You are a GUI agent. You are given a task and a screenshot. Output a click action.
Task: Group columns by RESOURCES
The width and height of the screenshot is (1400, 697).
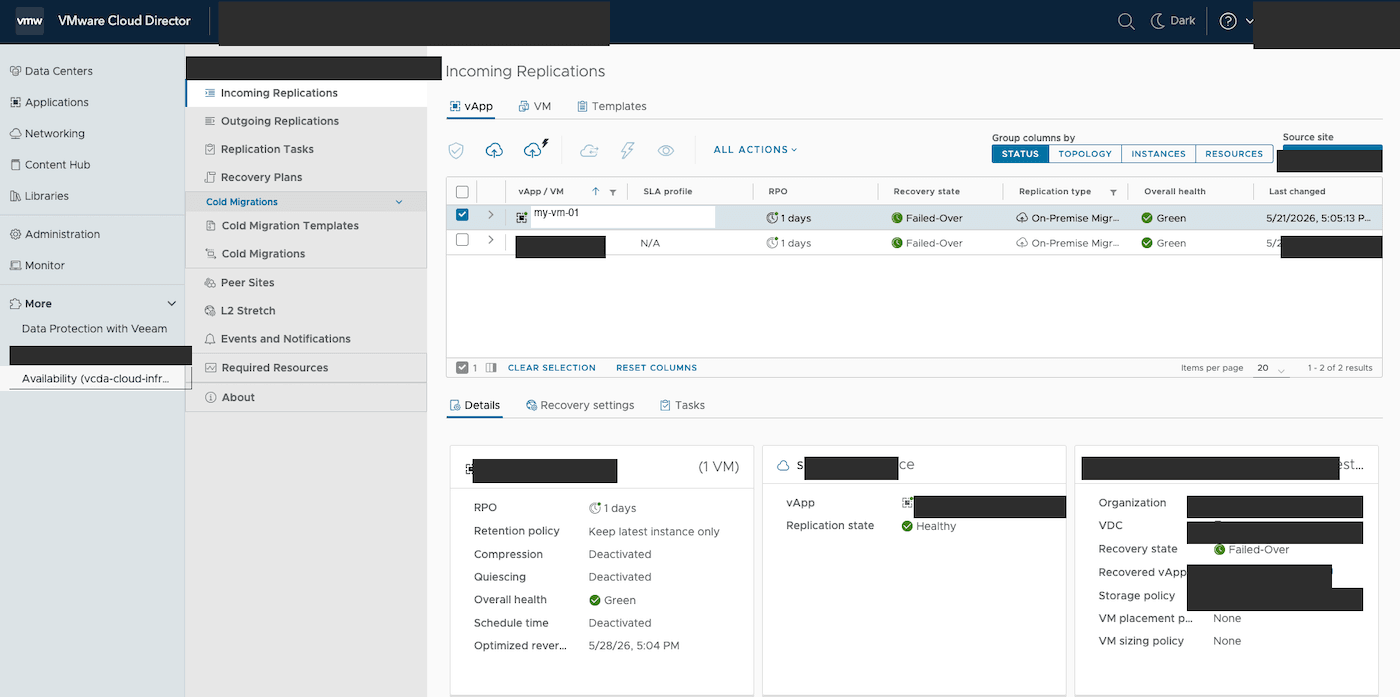(1234, 154)
